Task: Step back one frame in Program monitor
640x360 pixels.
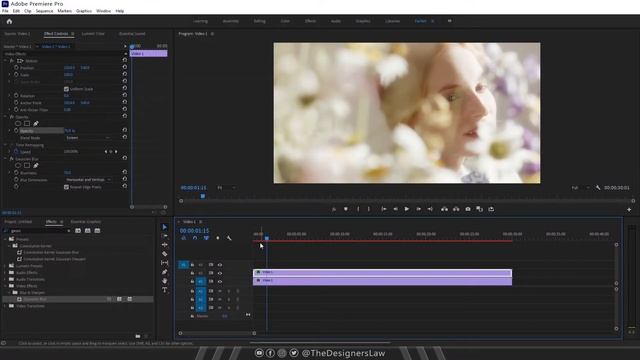Action: tap(395, 209)
